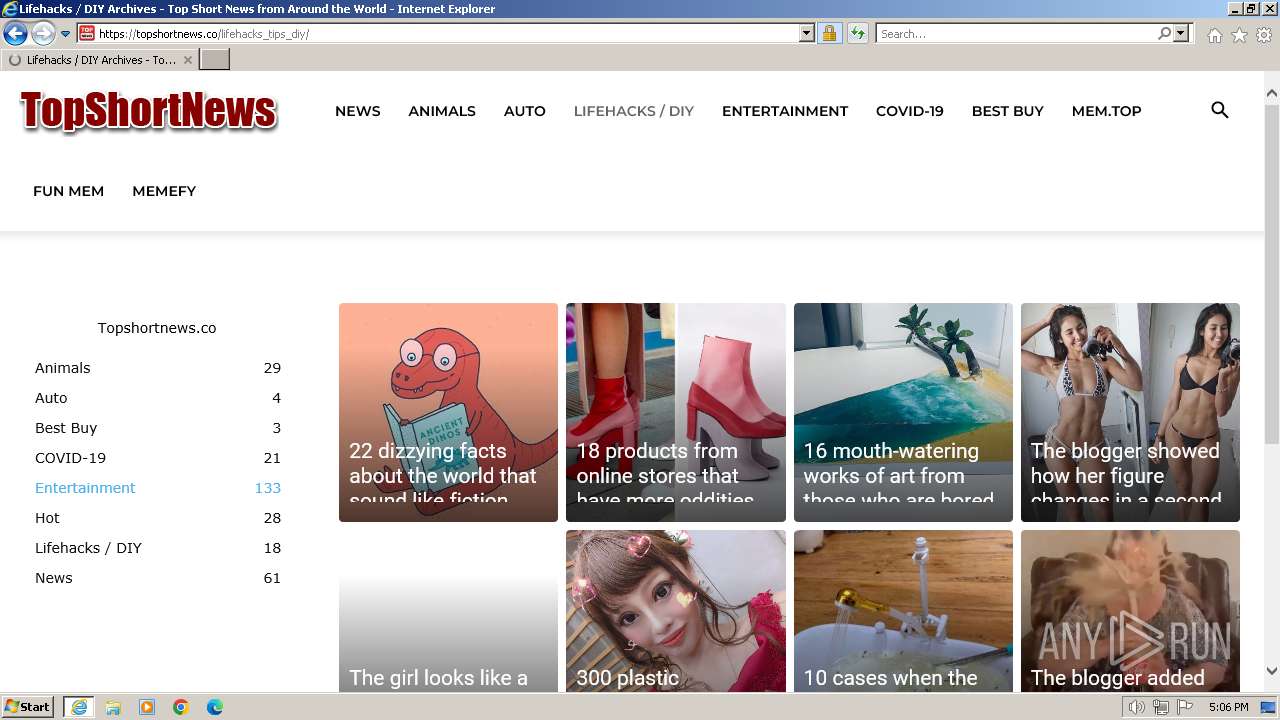Viewport: 1280px width, 720px height.
Task: Open the 16 mouth-watering works of art card
Action: [x=903, y=412]
